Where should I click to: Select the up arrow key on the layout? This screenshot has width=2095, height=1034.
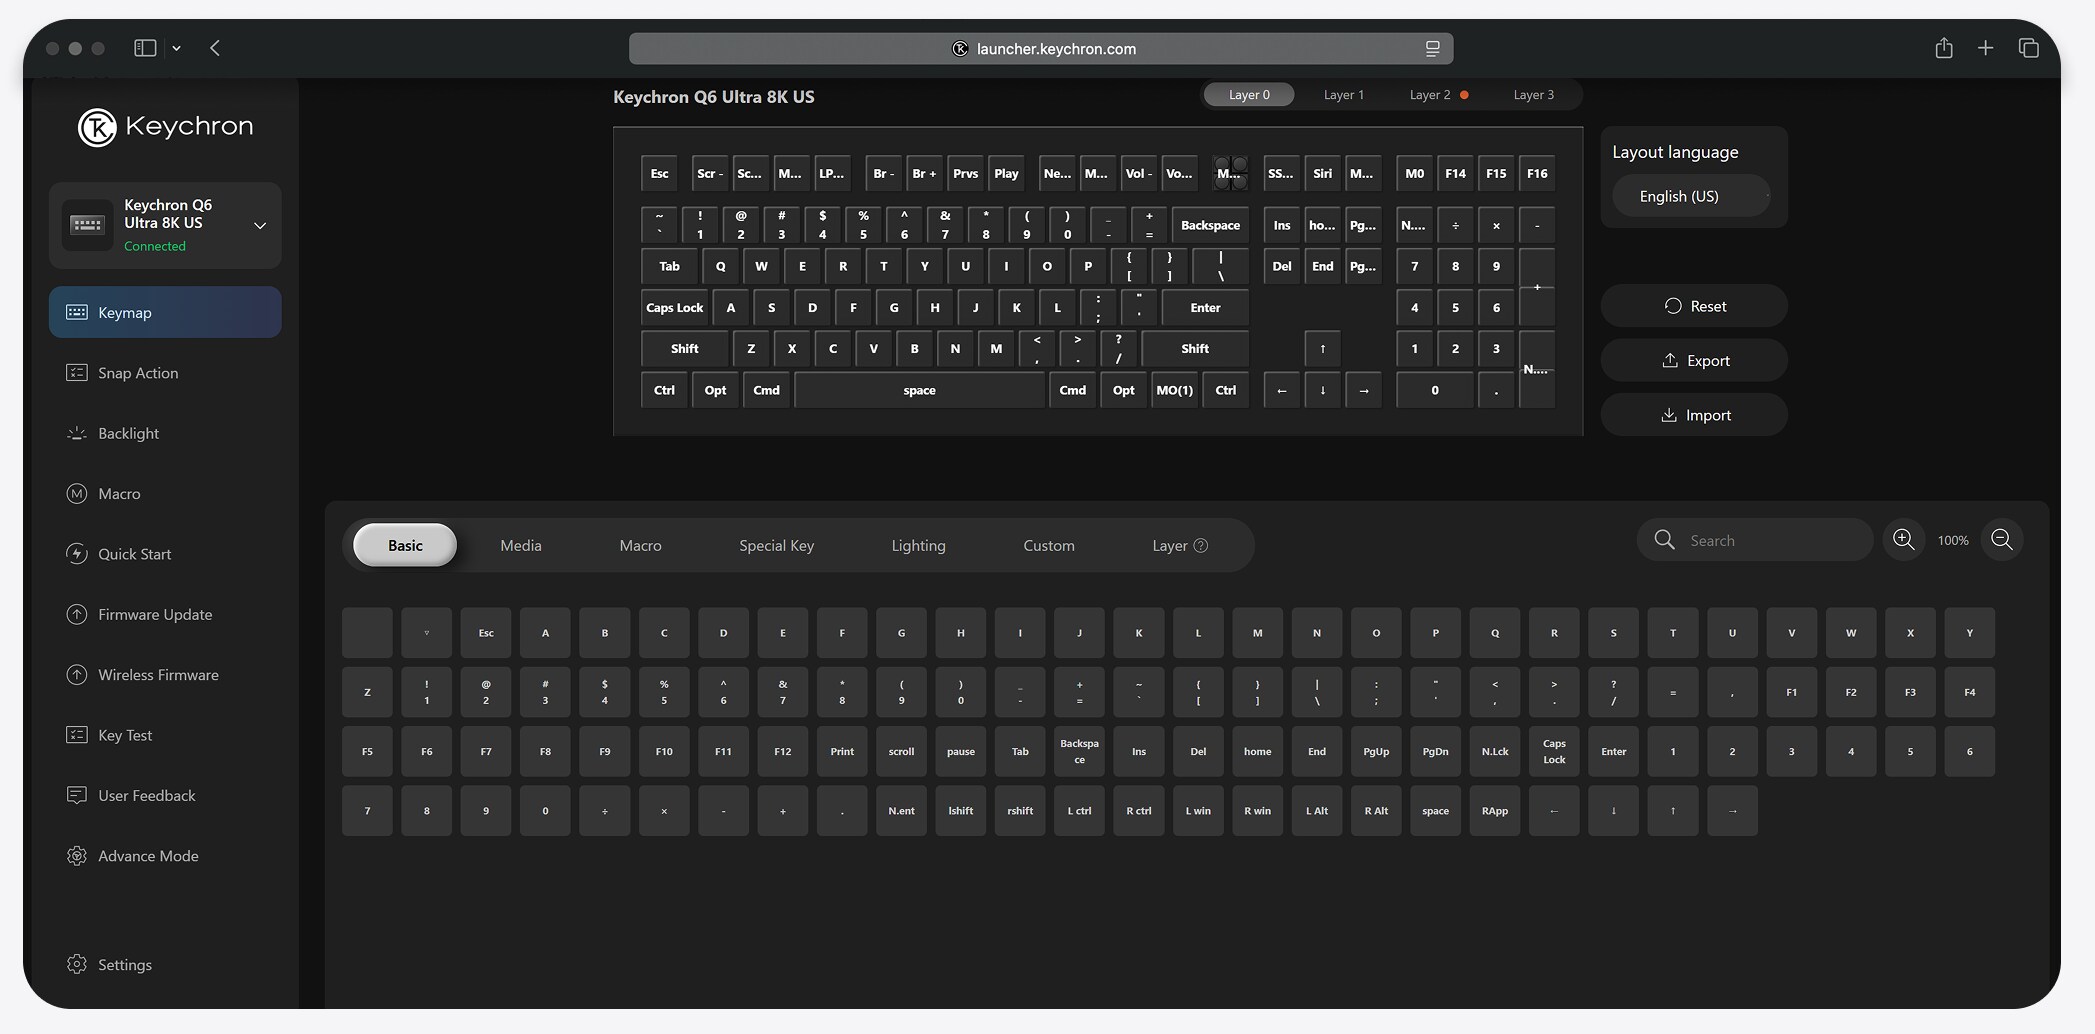(x=1322, y=349)
